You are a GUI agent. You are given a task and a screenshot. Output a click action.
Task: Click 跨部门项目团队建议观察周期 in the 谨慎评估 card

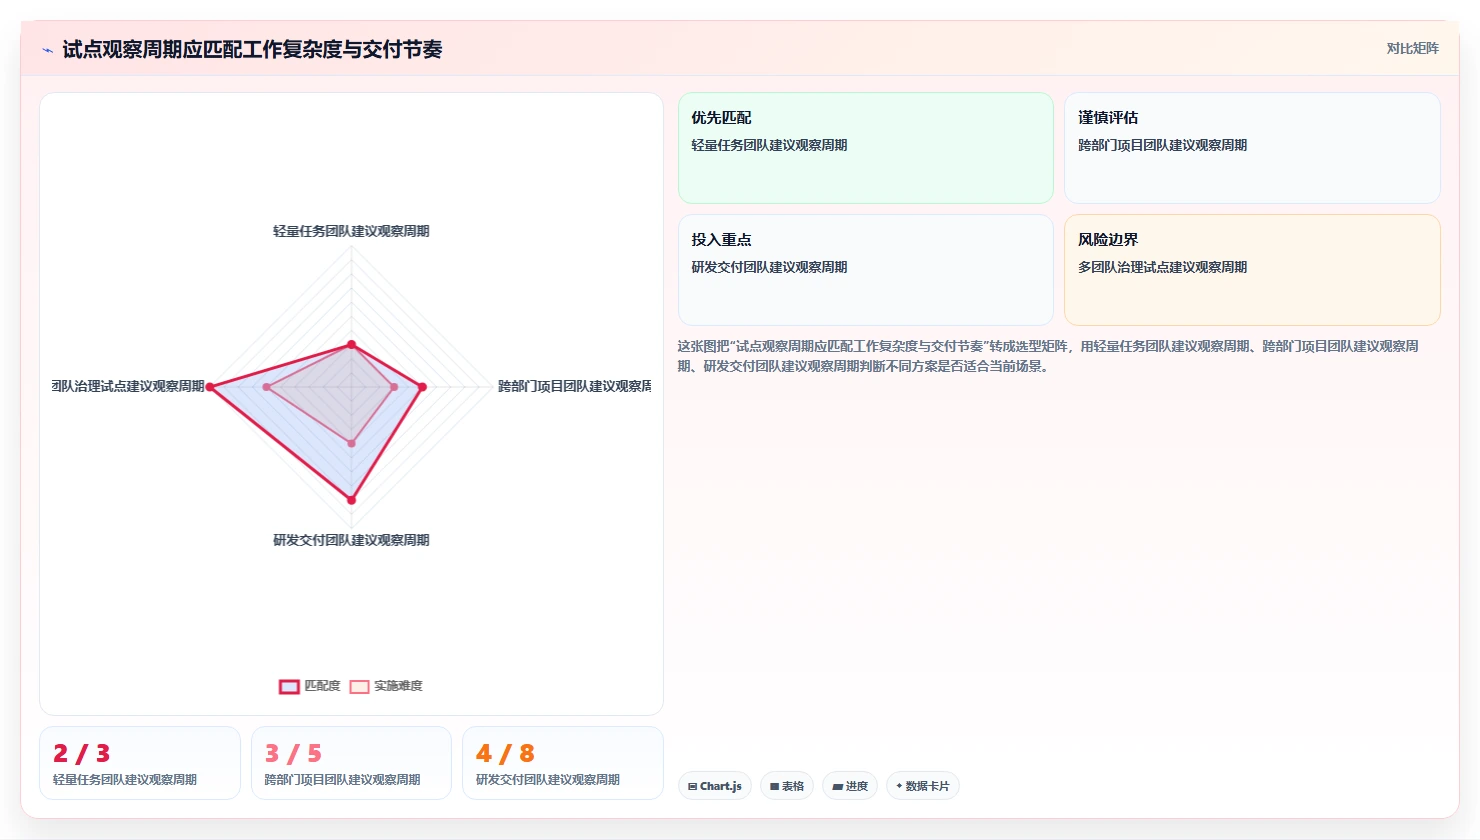pyautogui.click(x=1162, y=145)
